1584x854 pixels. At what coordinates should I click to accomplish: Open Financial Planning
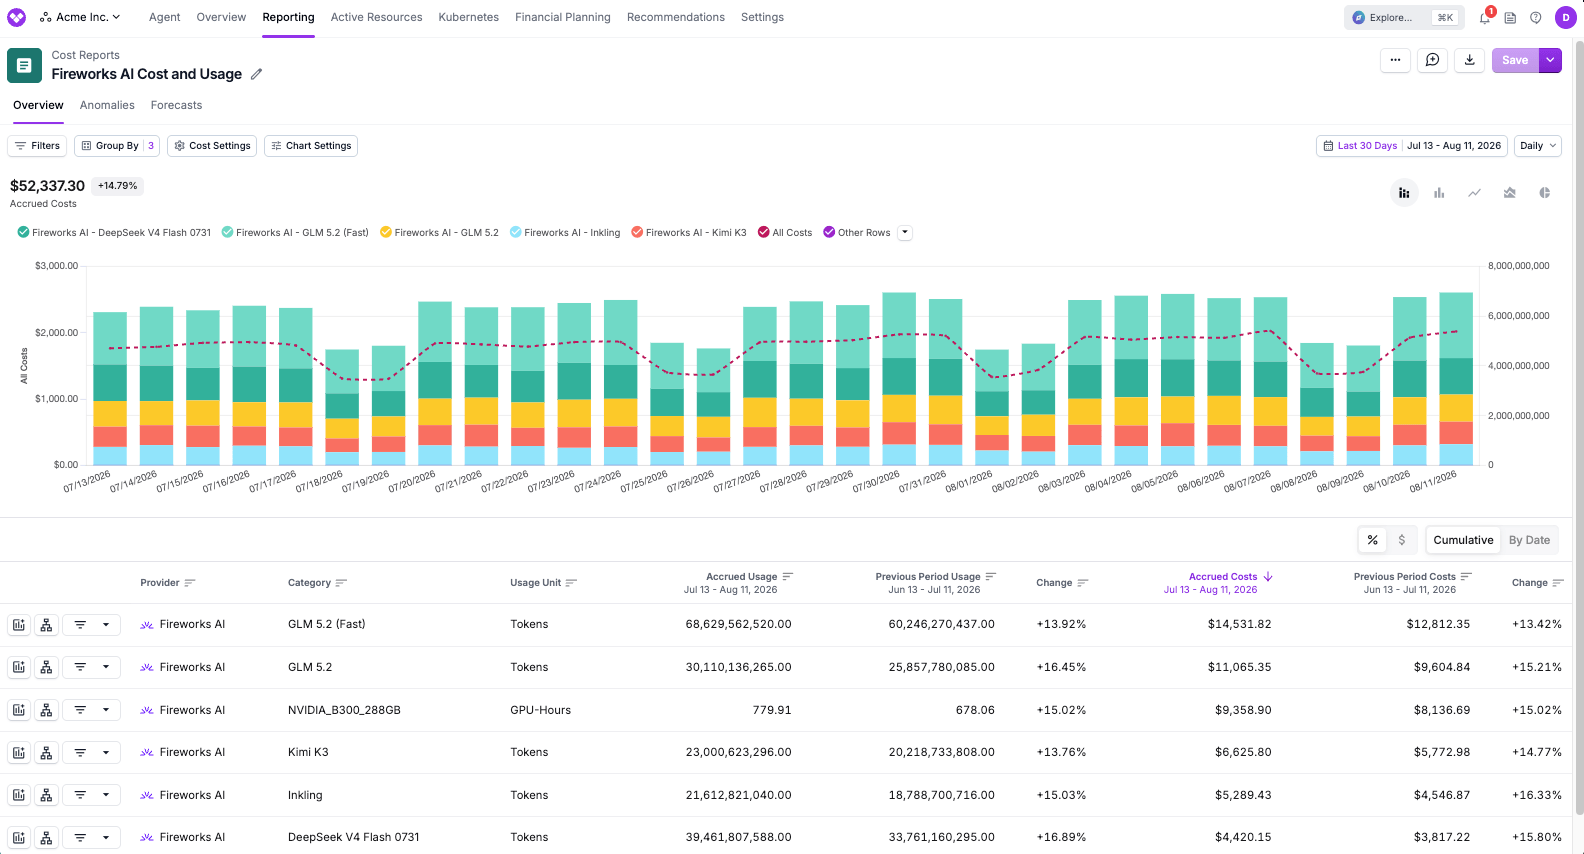pos(563,17)
